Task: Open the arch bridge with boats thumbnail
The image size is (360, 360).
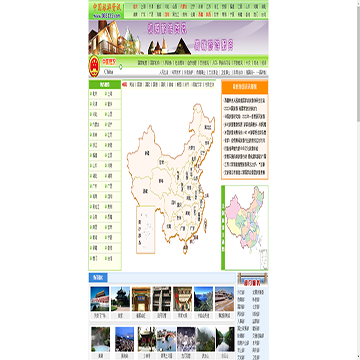Action: (166, 339)
